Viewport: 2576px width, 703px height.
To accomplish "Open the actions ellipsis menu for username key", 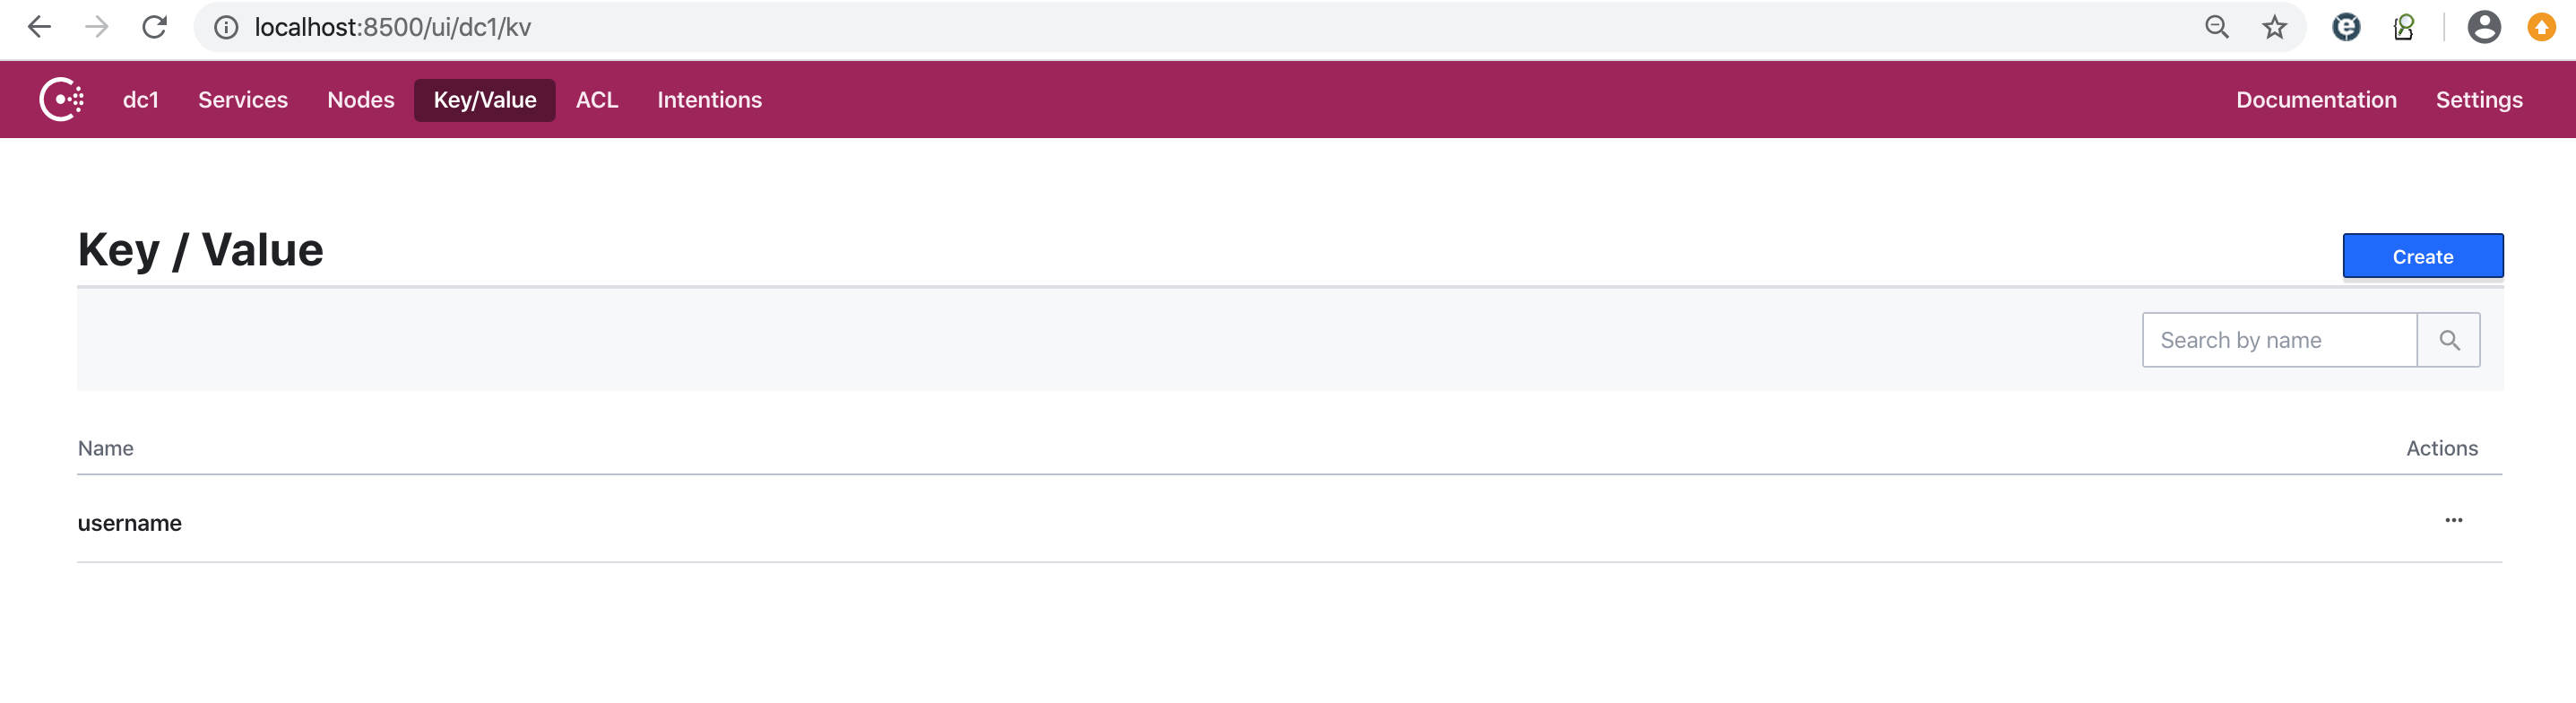I will click(2454, 519).
